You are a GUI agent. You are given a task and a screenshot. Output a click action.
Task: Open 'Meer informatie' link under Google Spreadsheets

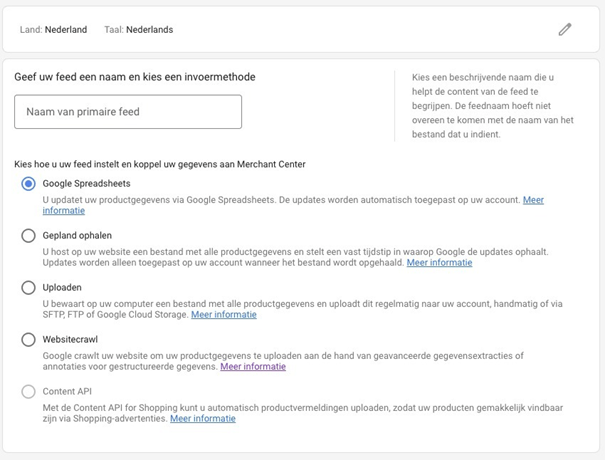tap(534, 200)
